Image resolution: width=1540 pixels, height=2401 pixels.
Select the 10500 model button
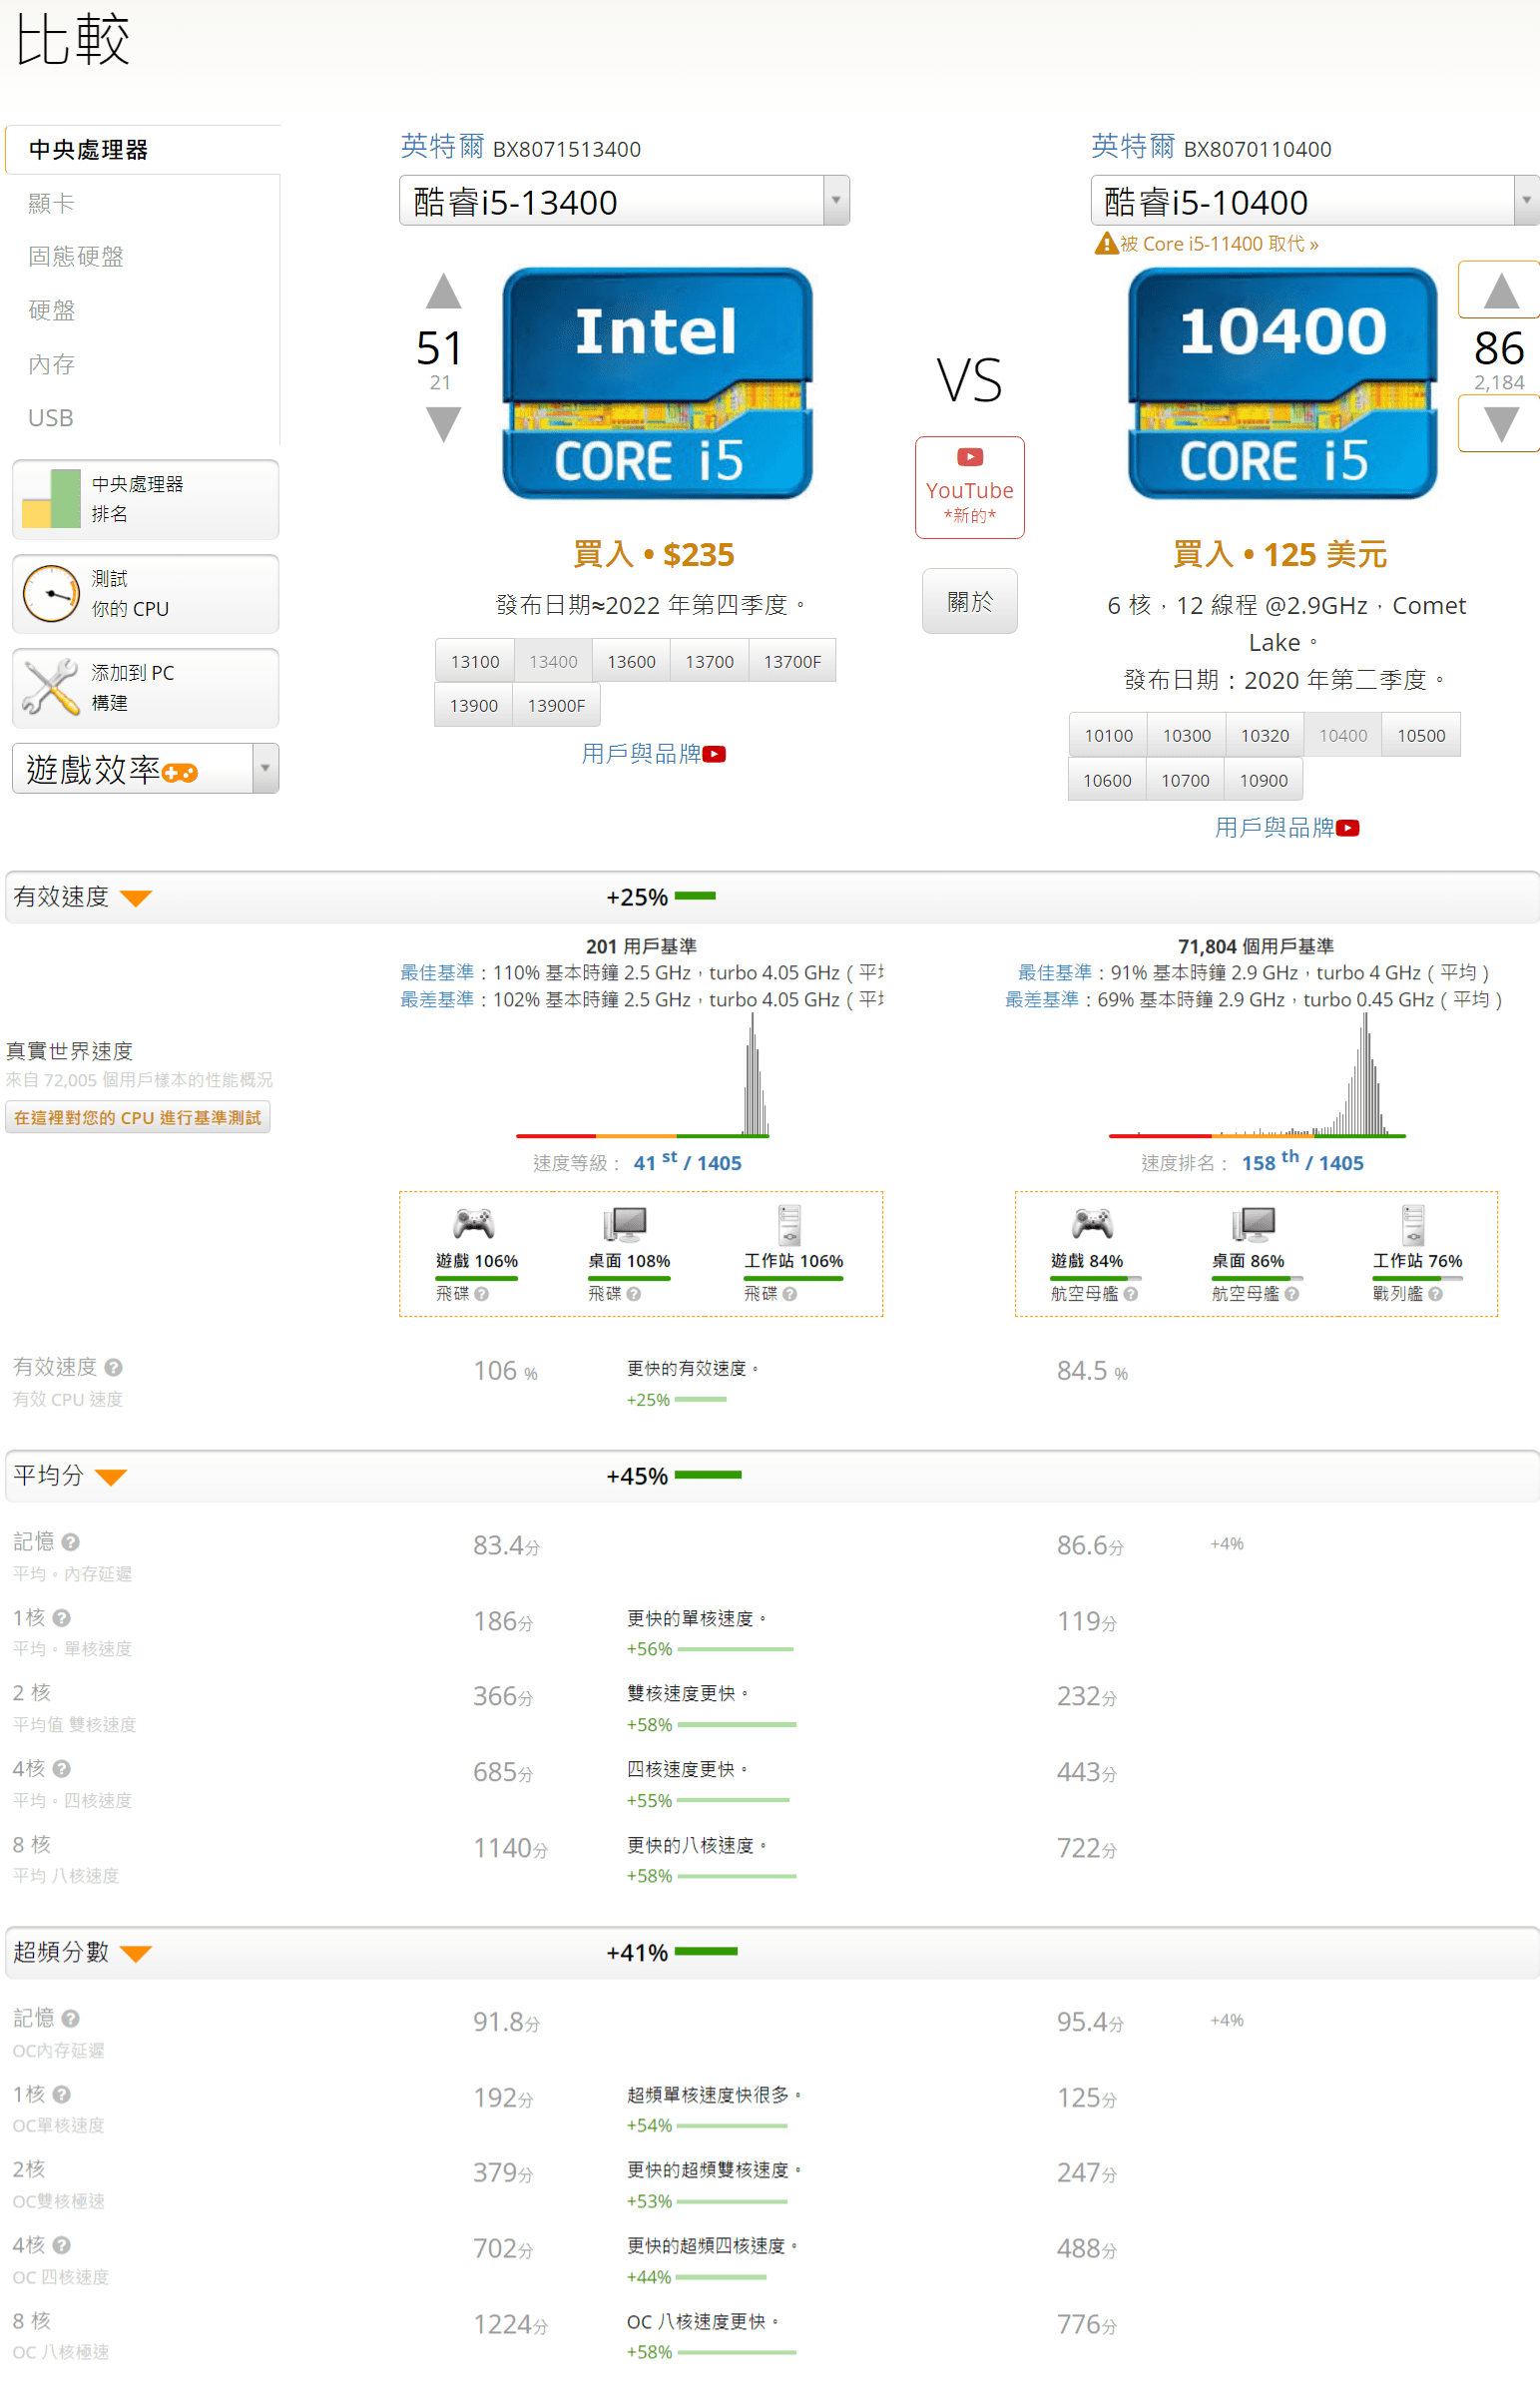click(x=1421, y=735)
